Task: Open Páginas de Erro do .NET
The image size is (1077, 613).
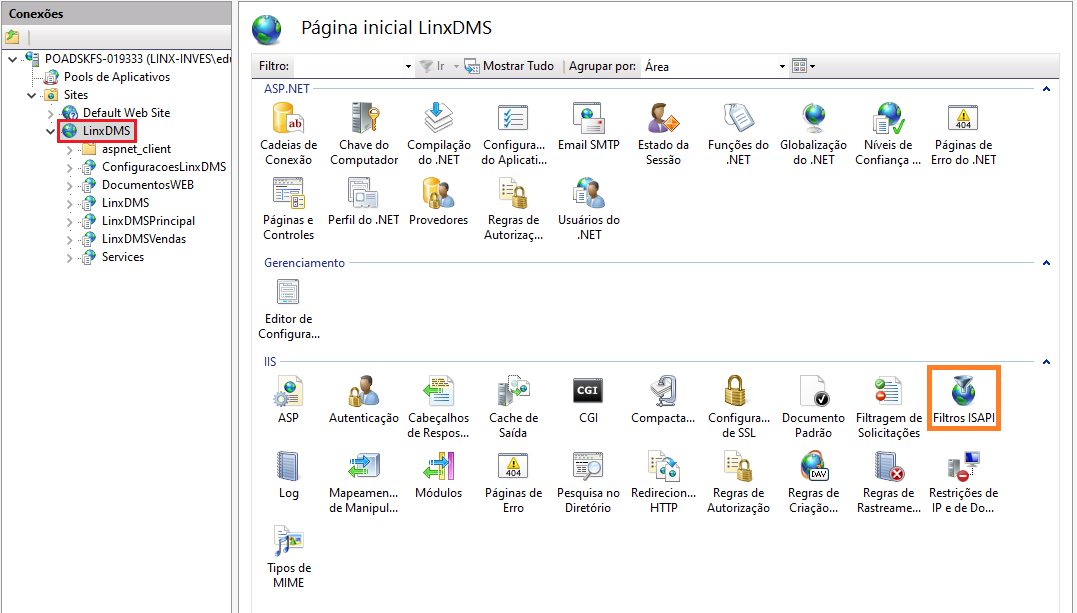Action: click(964, 134)
